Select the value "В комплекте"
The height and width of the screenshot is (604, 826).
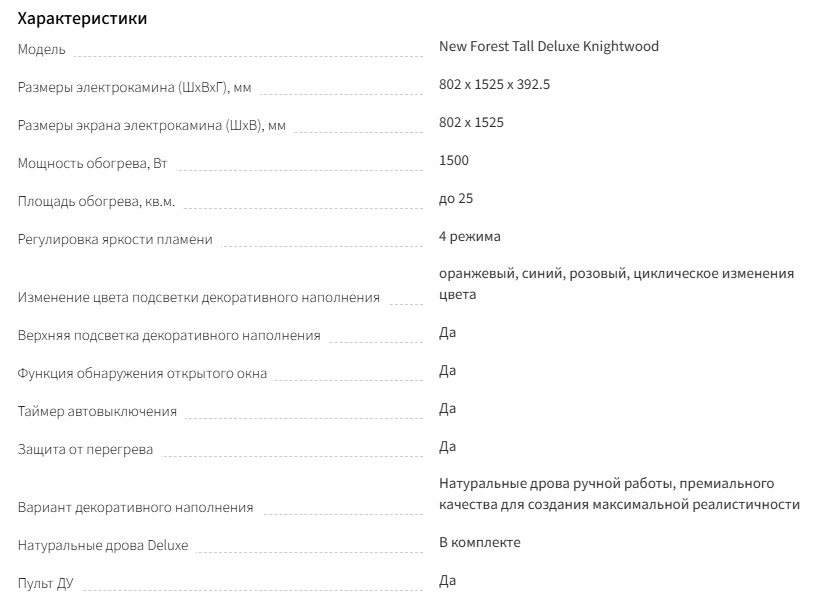[x=480, y=542]
